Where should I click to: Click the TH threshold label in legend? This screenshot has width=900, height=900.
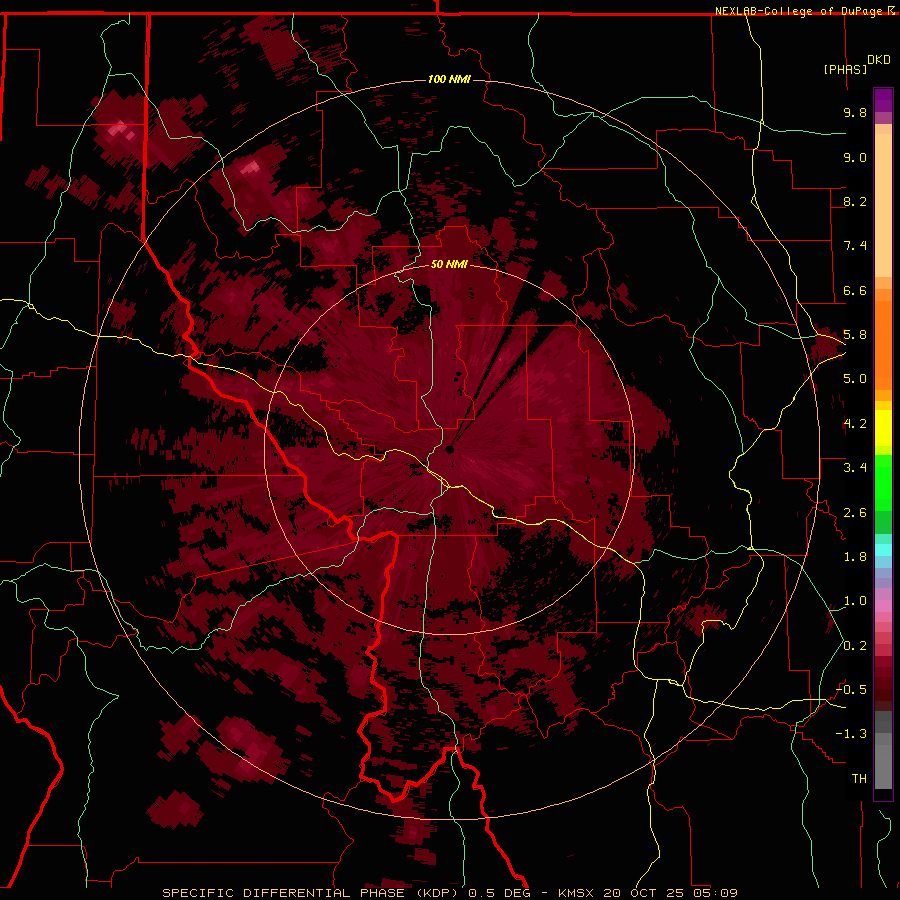859,779
